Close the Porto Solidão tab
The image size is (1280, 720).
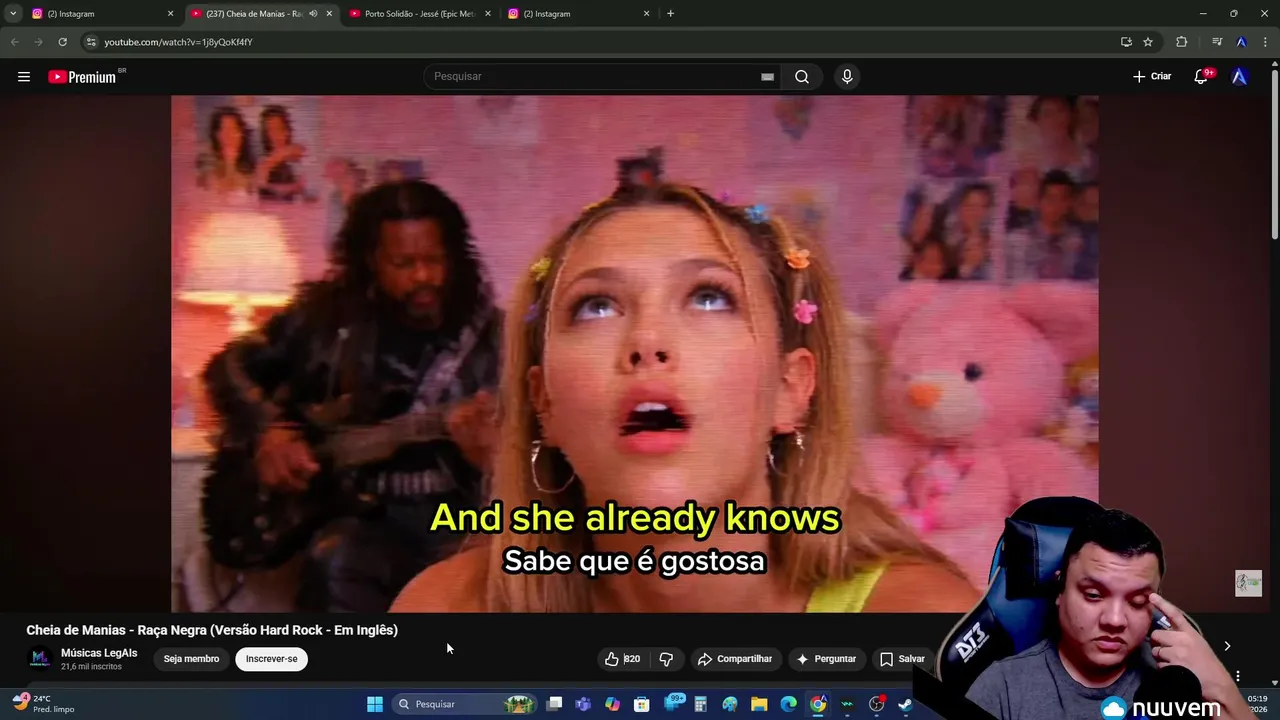tap(488, 14)
